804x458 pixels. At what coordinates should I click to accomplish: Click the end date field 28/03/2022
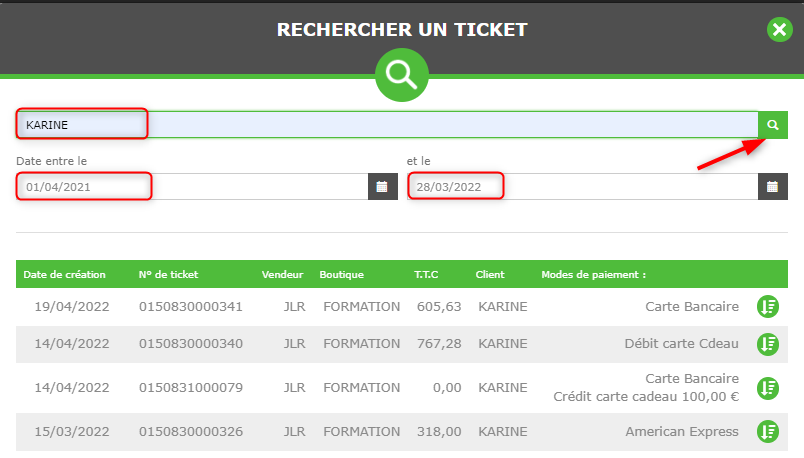point(582,187)
